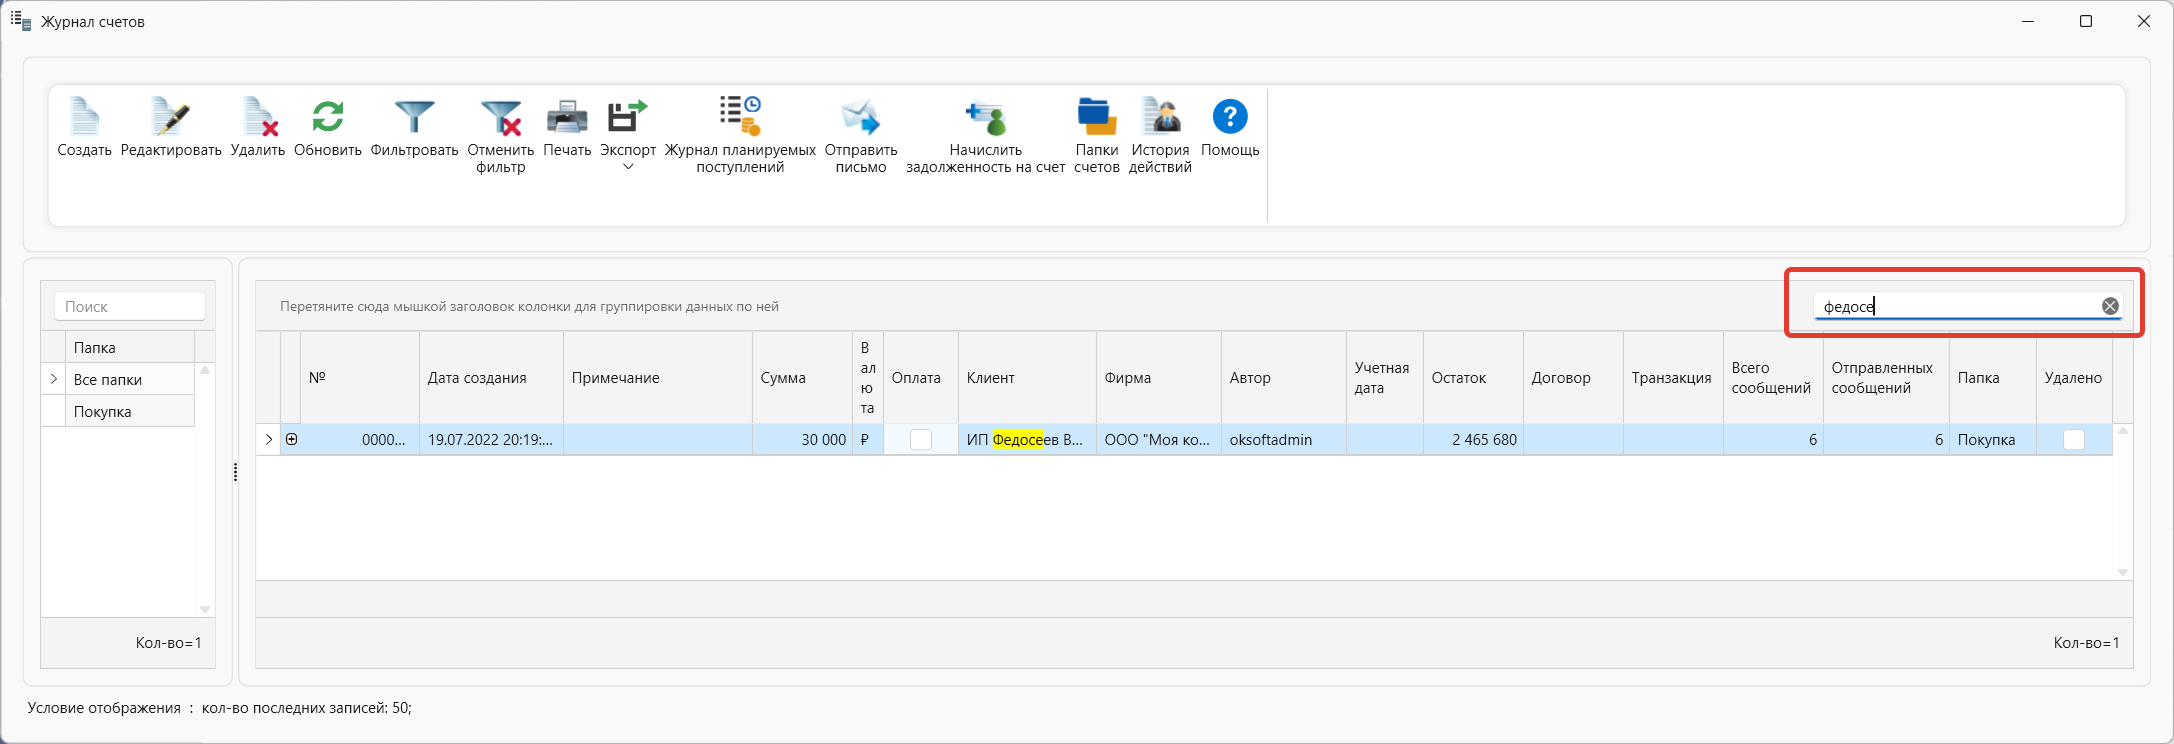Image resolution: width=2174 pixels, height=744 pixels.
Task: Click the Всего сообщений column header
Action: pos(1774,378)
